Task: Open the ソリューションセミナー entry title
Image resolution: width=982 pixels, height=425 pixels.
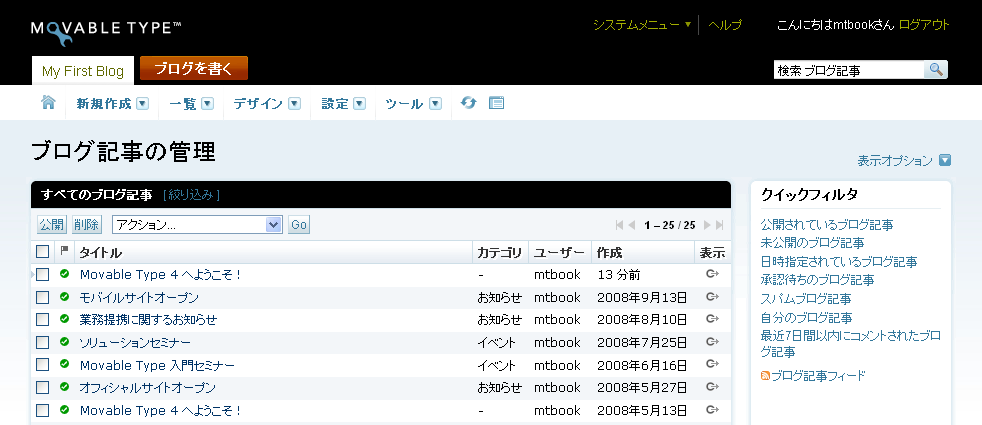Action: pos(135,342)
